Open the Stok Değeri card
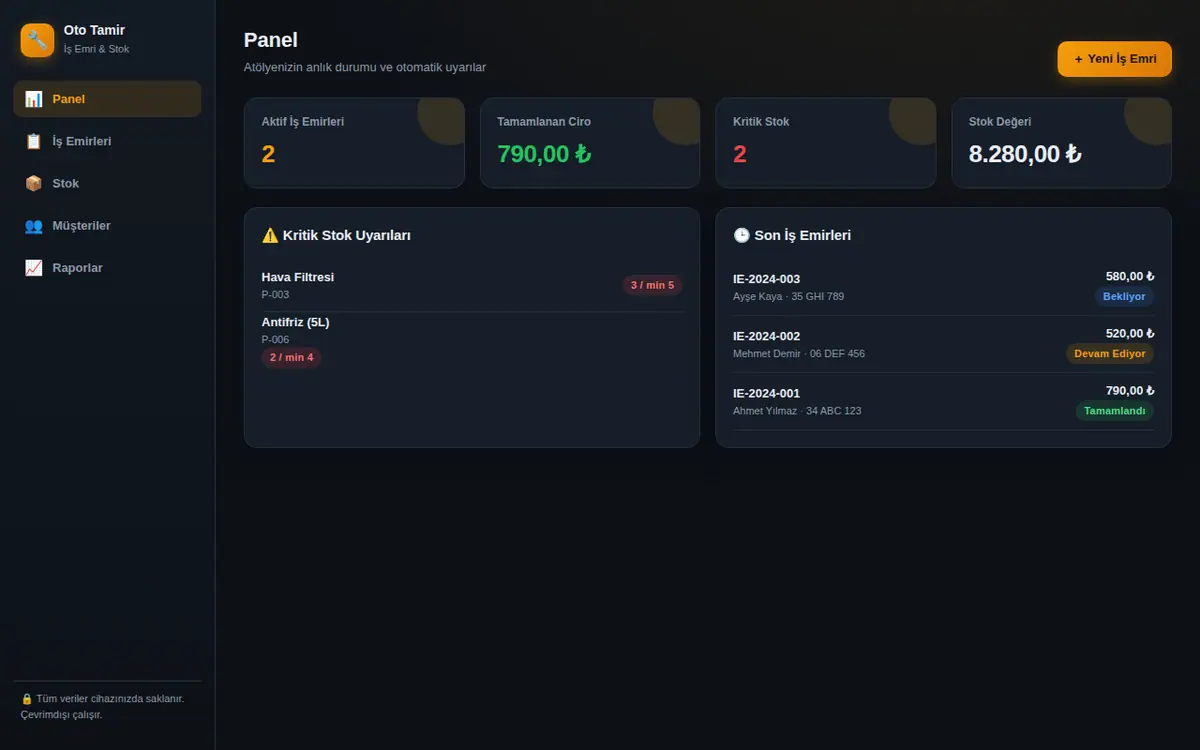1200x750 pixels. coord(1061,143)
